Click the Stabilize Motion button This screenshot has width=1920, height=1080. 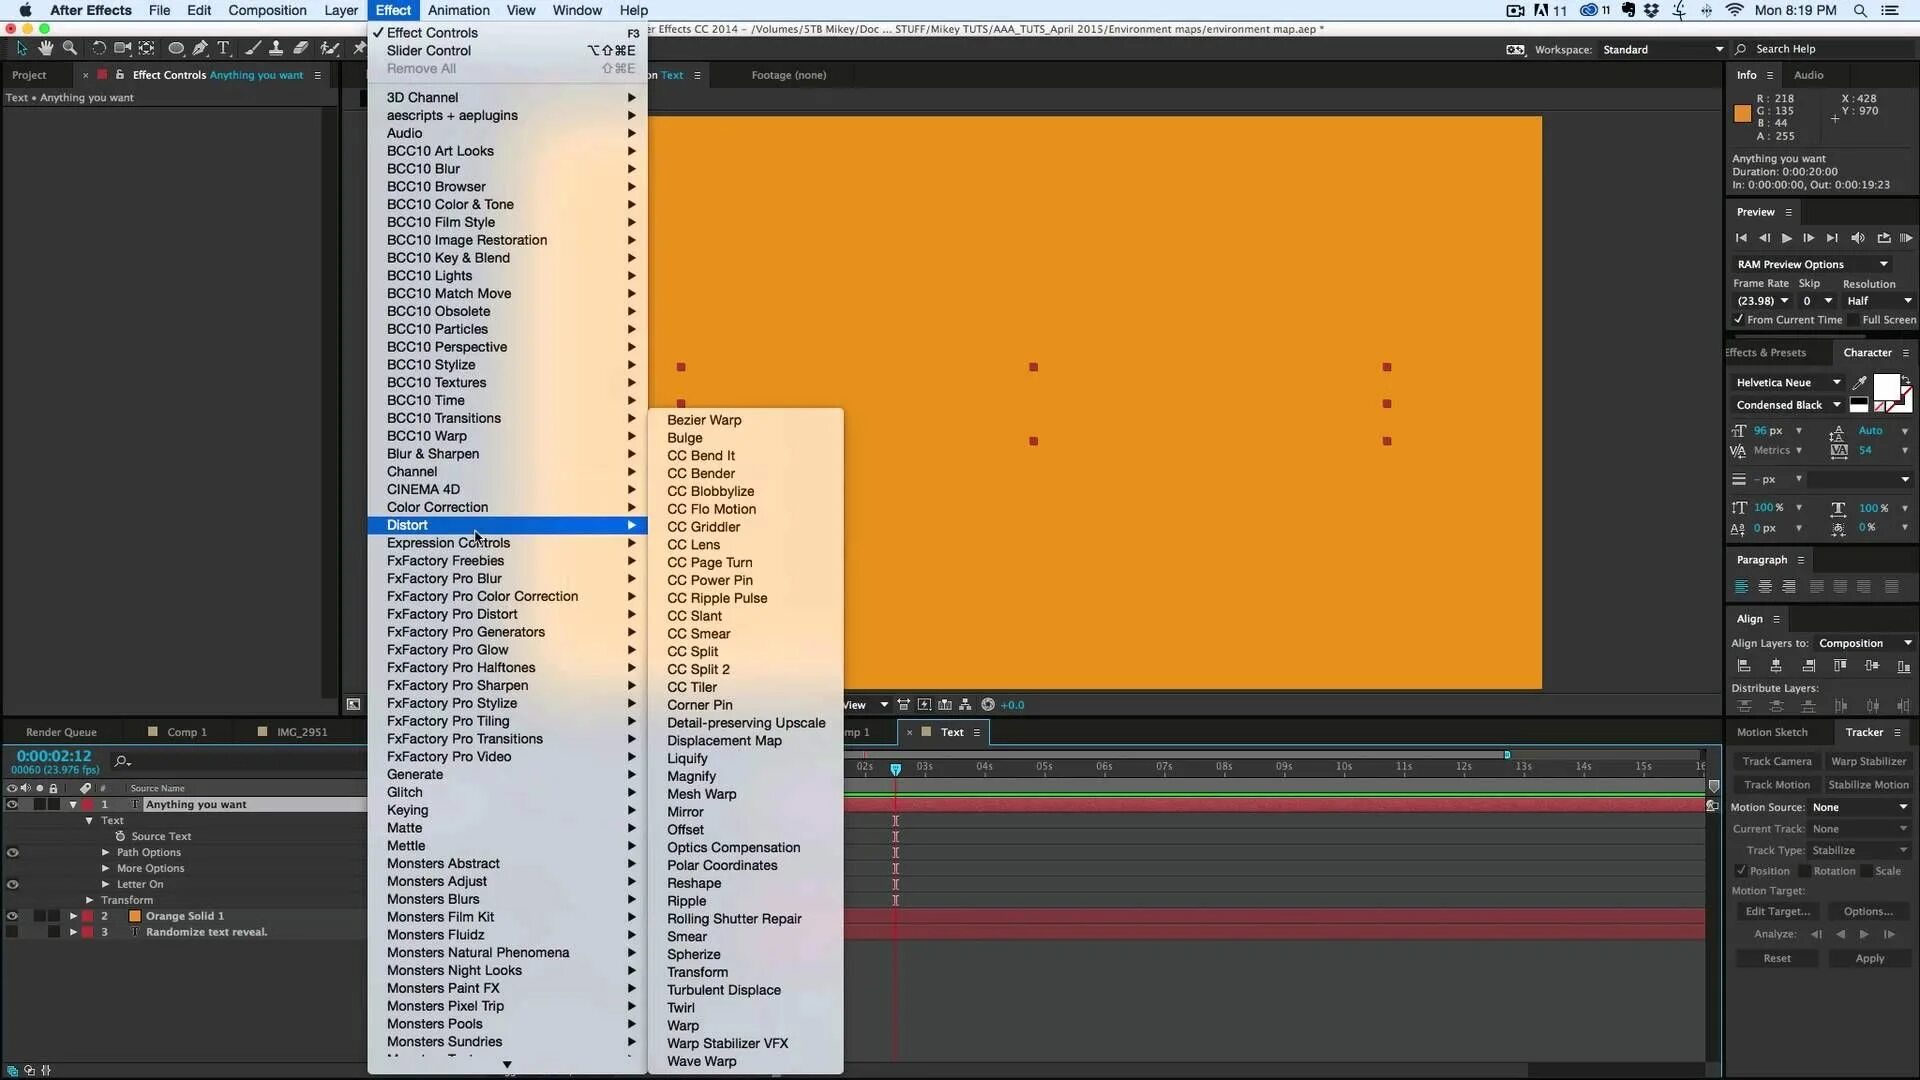1867,785
